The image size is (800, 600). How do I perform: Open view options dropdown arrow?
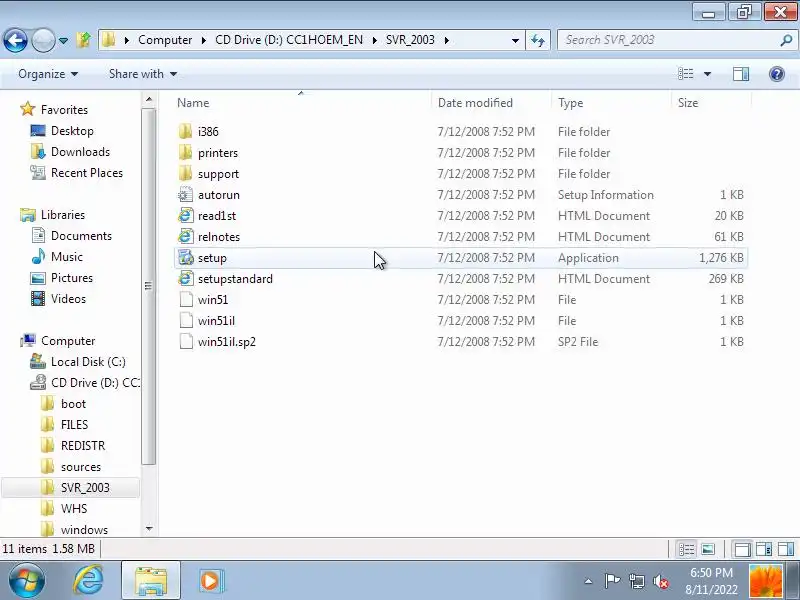point(707,74)
